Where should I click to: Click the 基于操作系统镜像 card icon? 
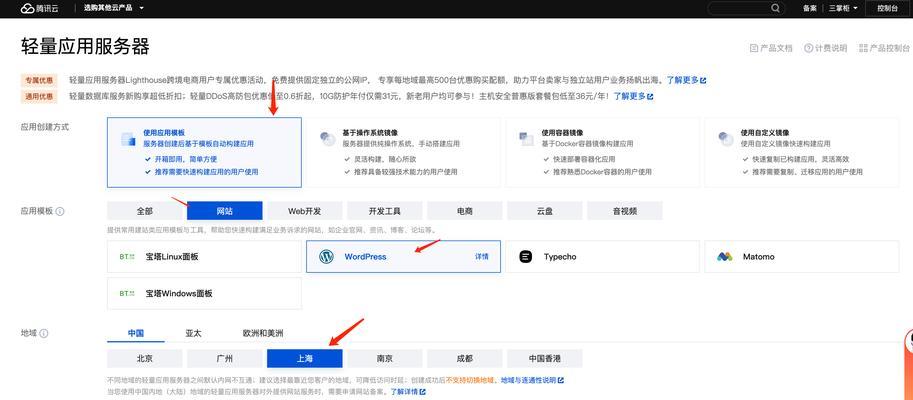point(327,139)
